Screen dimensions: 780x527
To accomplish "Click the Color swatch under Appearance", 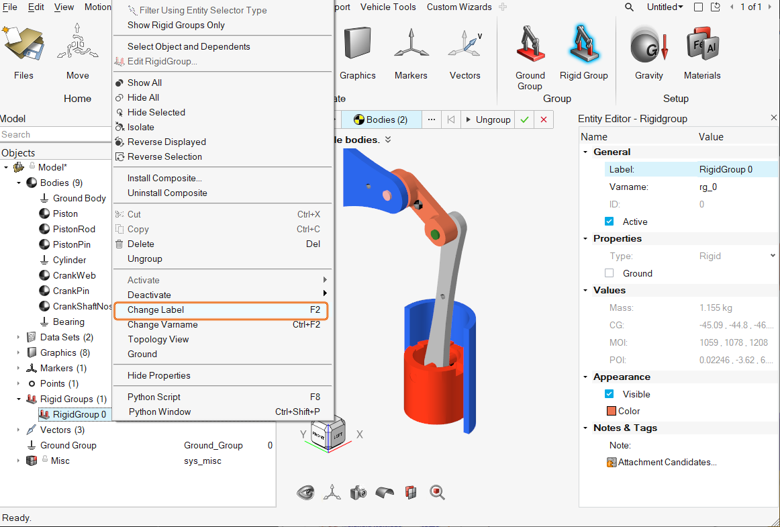I will coord(610,411).
